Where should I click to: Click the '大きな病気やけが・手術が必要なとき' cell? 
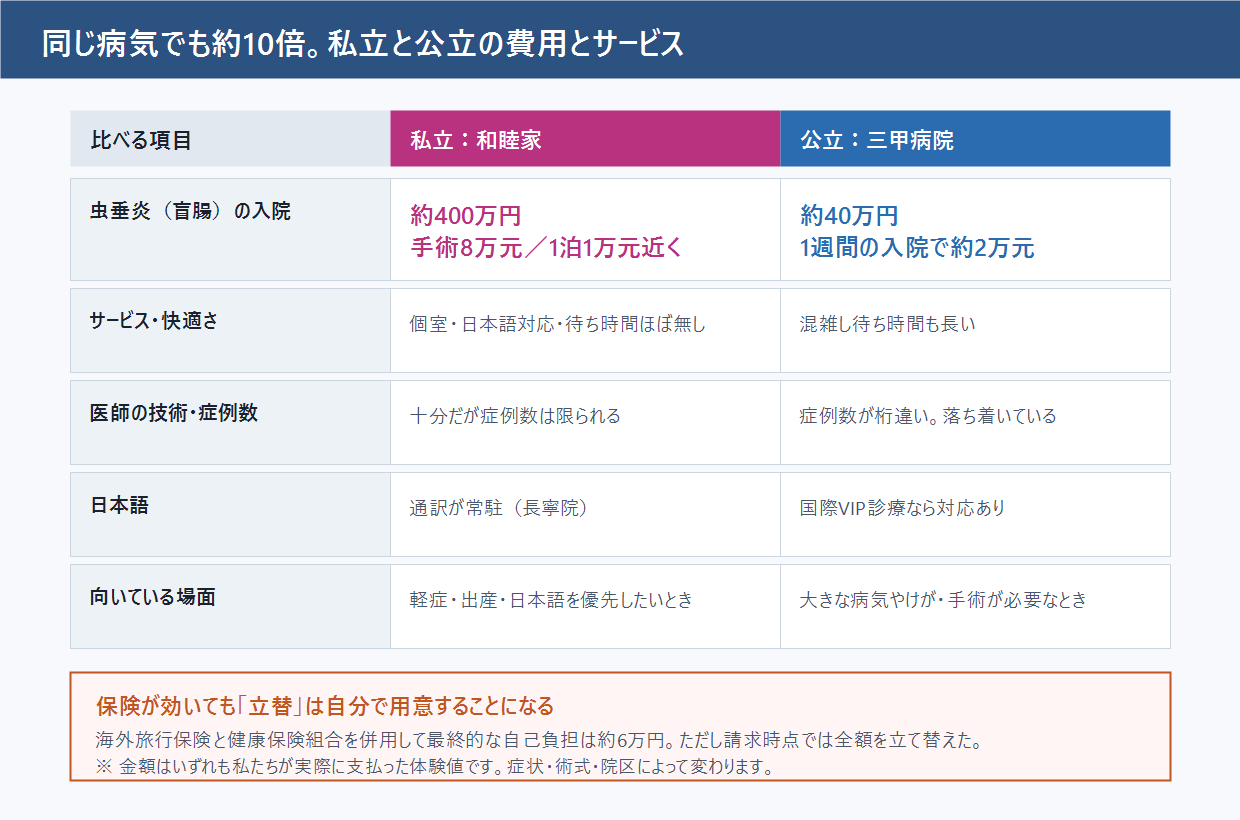(975, 606)
